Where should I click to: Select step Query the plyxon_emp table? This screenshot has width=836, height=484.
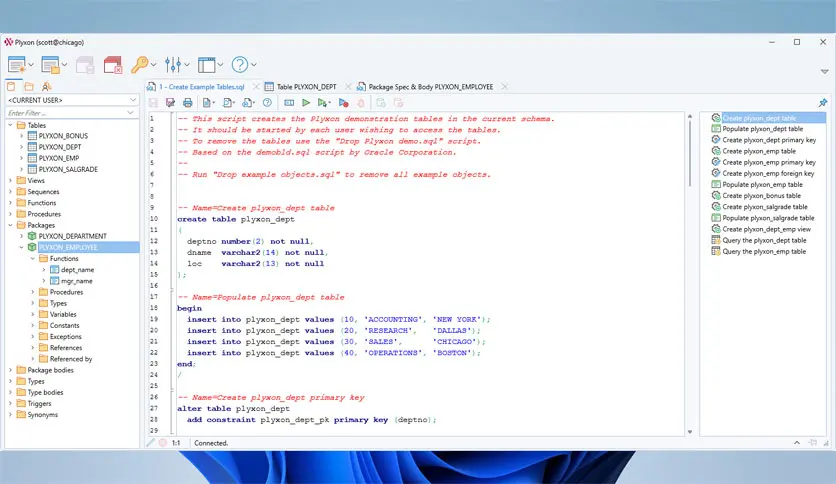point(764,252)
